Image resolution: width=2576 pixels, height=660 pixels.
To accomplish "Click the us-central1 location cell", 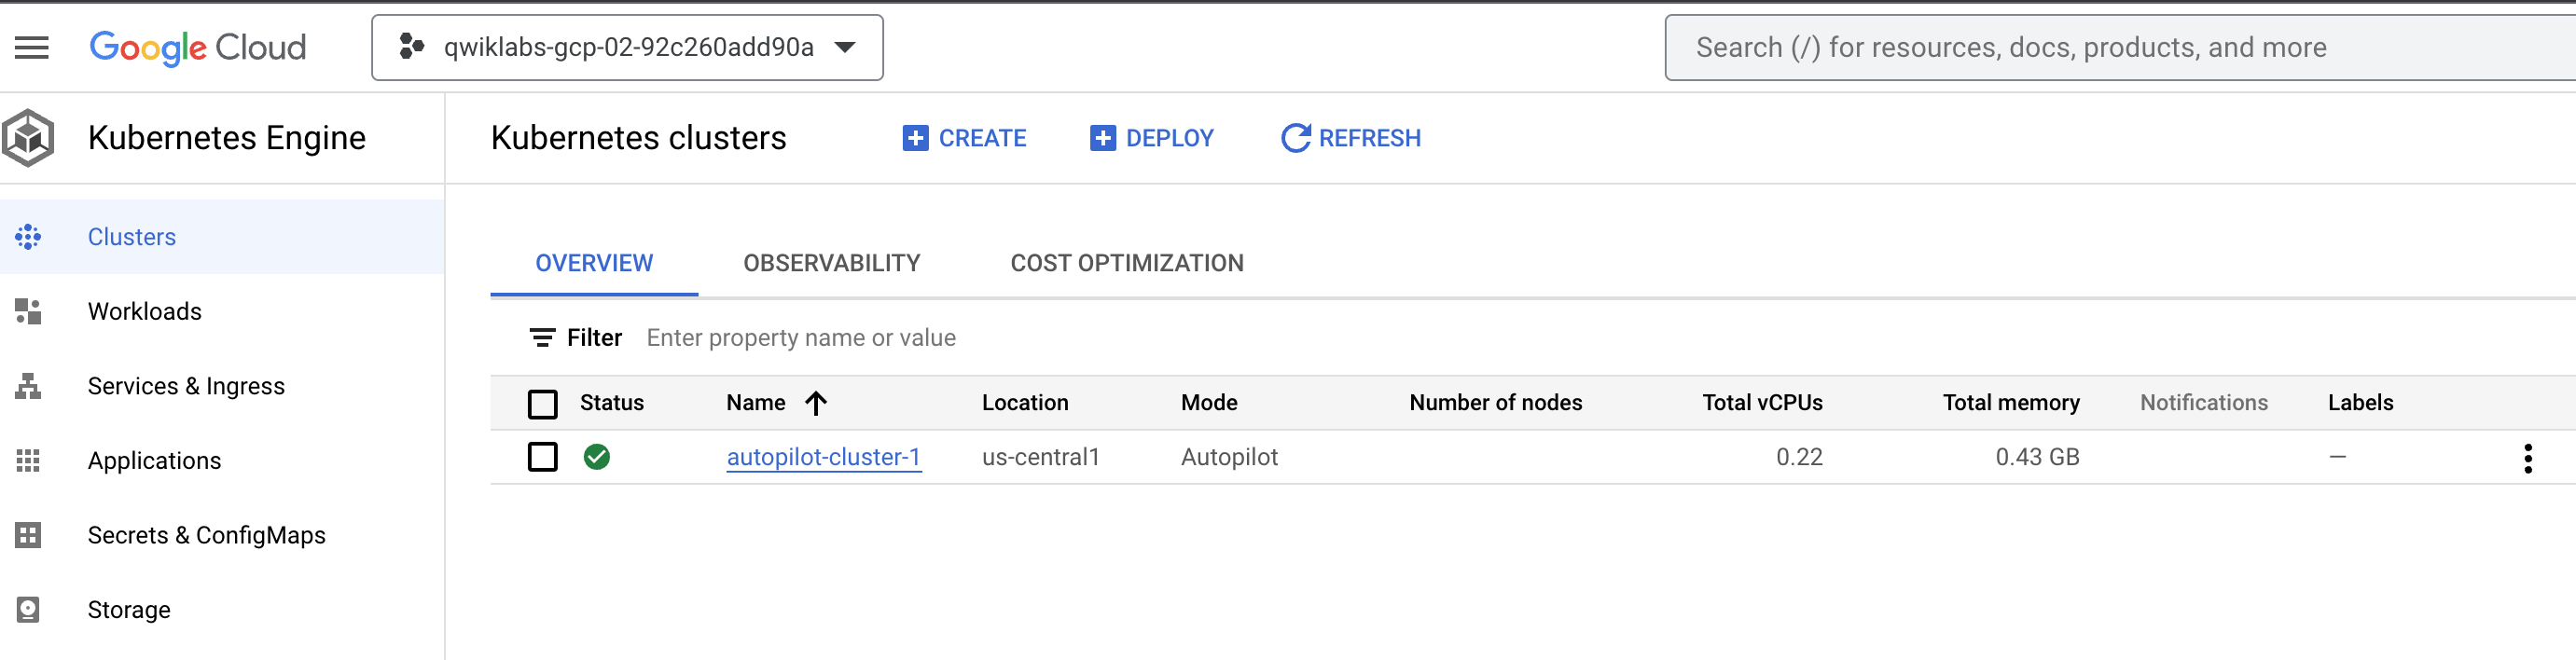I will pos(1040,457).
